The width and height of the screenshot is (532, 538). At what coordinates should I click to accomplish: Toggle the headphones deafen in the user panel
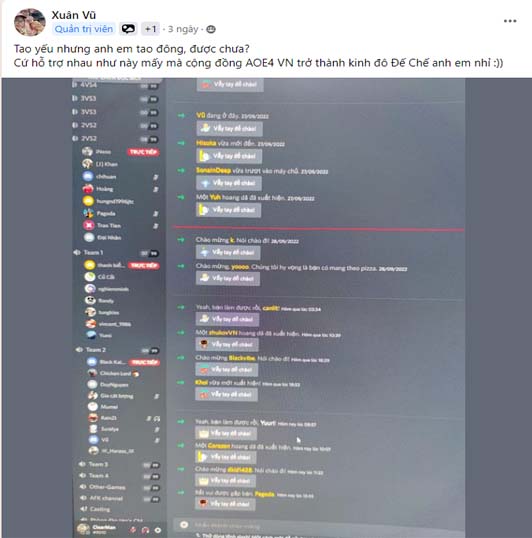(x=145, y=530)
